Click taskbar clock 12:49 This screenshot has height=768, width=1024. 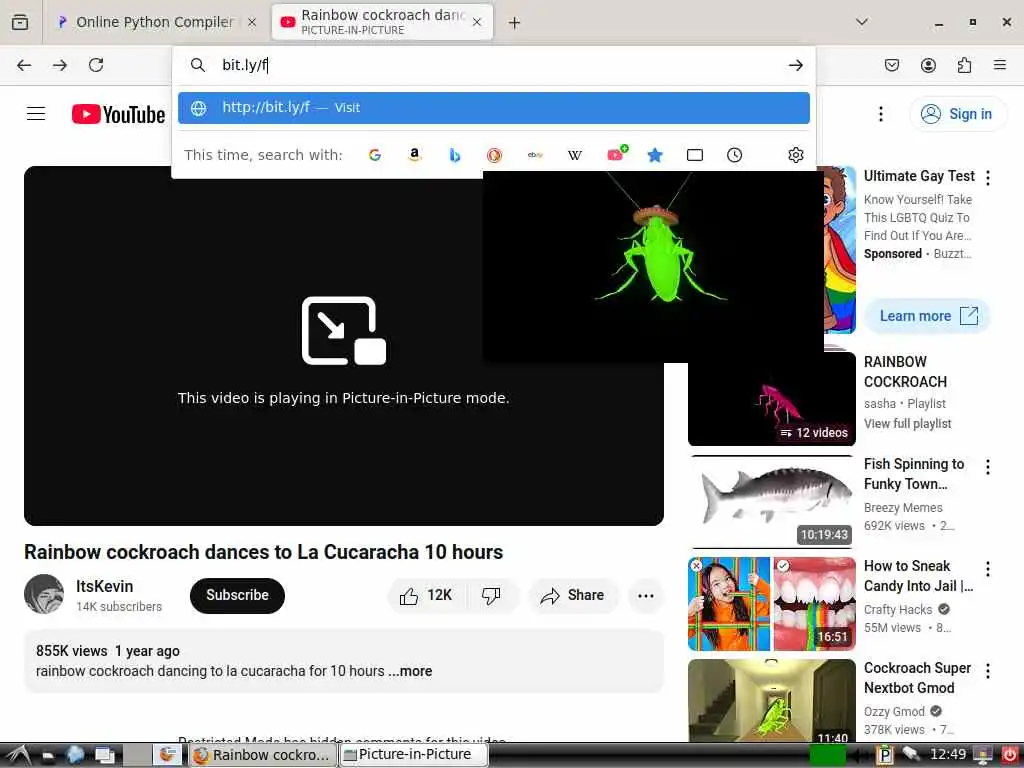tap(948, 755)
